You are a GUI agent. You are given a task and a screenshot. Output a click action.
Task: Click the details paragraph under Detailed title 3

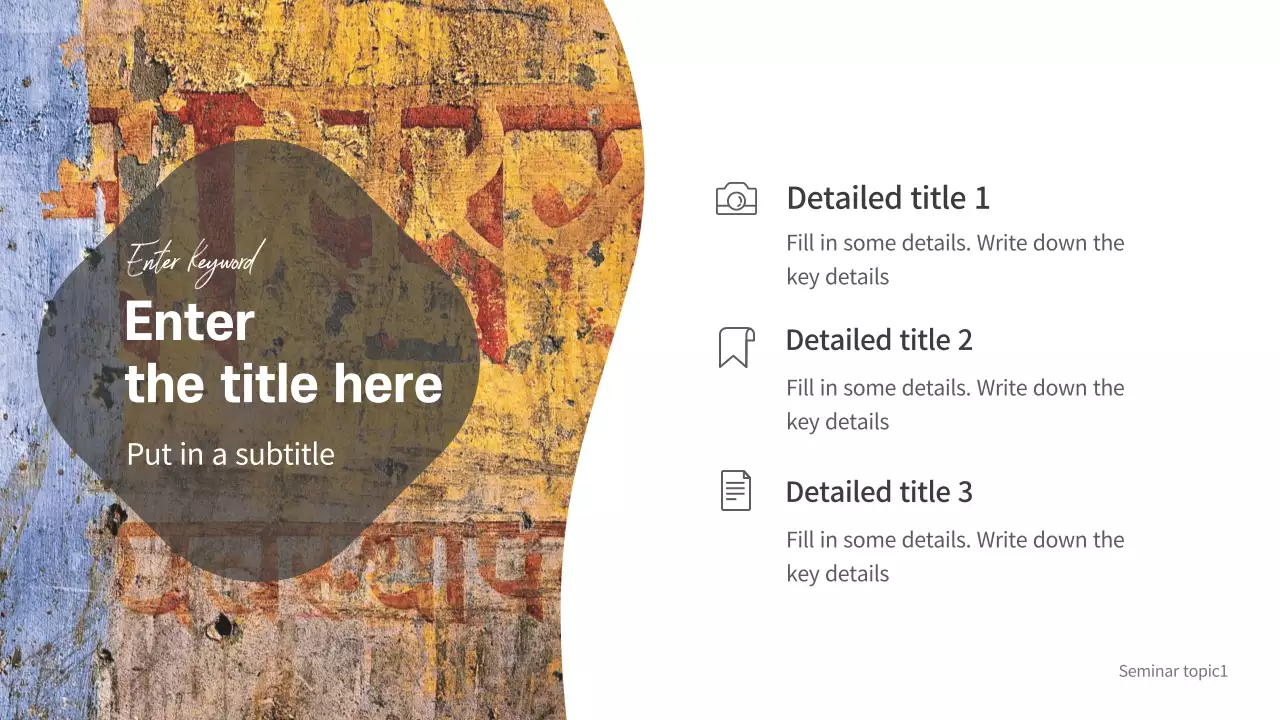(955, 556)
